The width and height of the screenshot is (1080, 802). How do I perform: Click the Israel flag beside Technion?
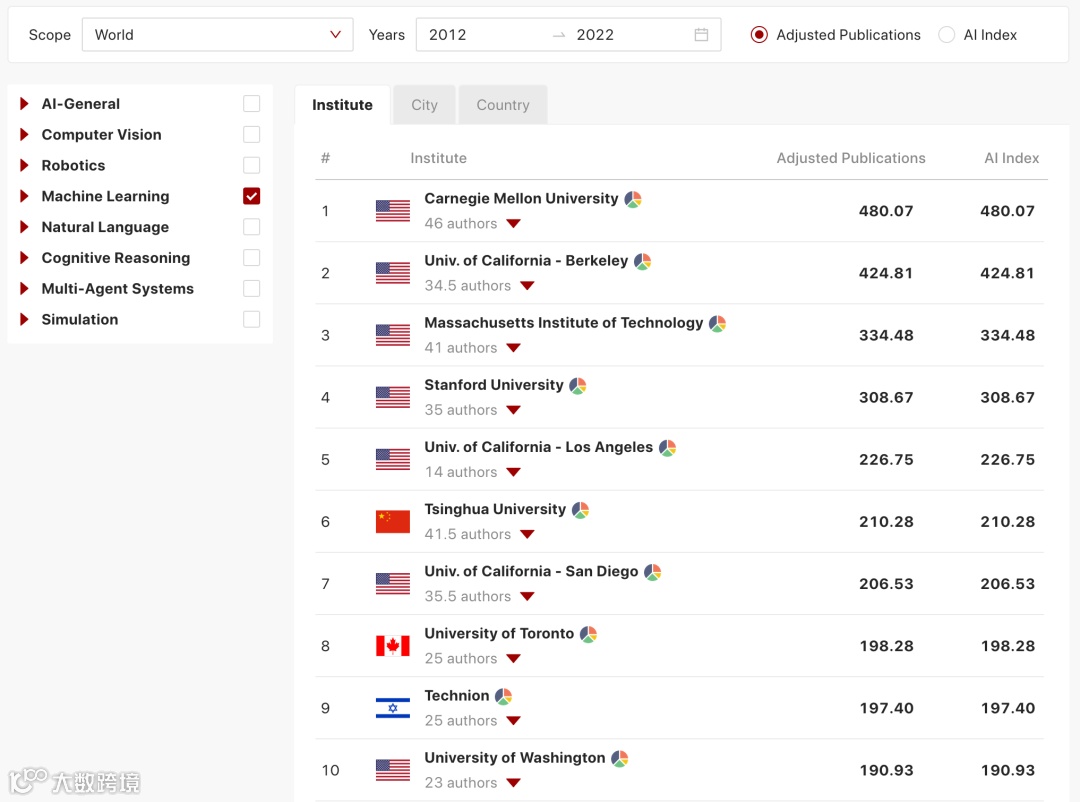393,708
